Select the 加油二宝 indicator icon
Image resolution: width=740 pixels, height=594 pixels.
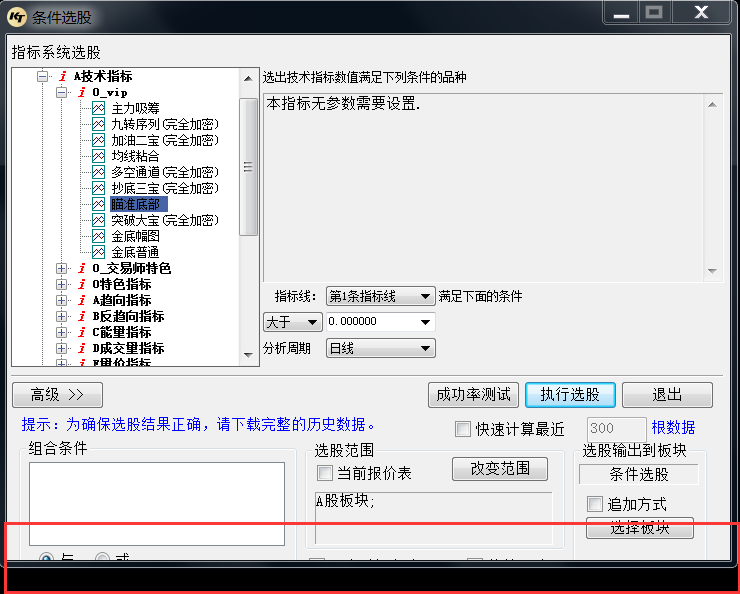98,140
